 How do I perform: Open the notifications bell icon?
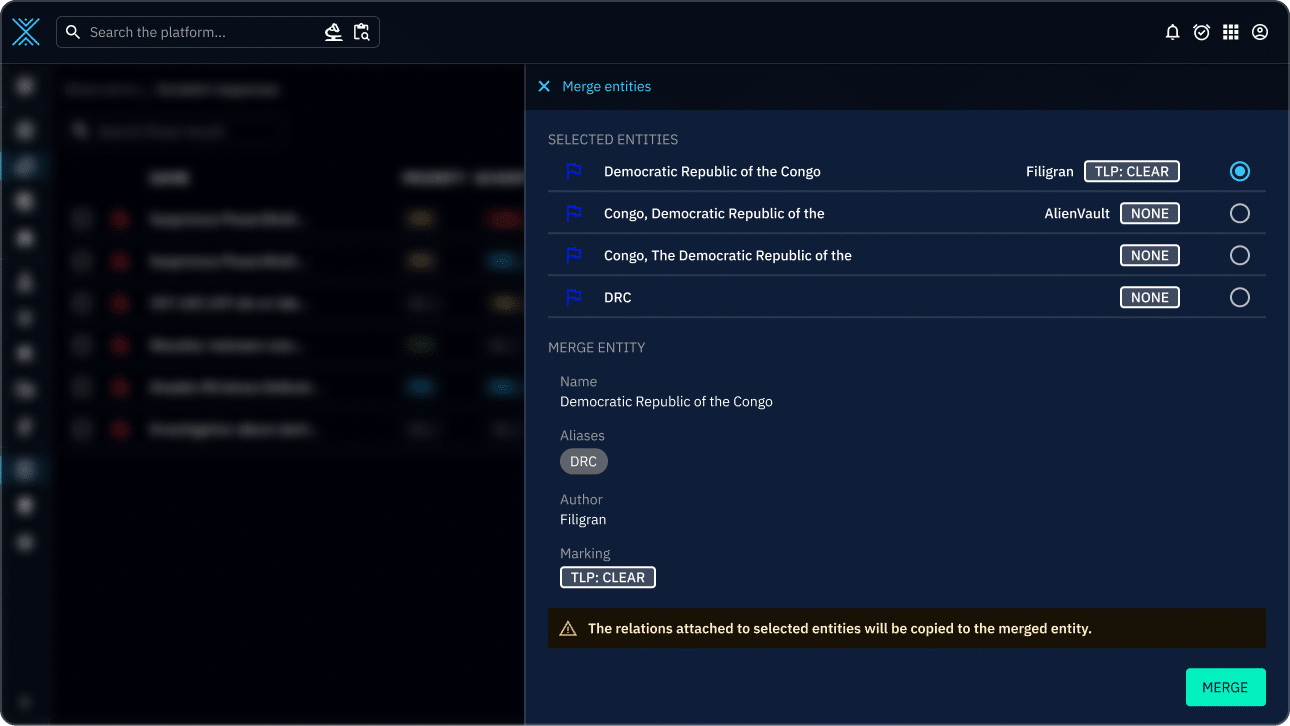pyautogui.click(x=1173, y=32)
